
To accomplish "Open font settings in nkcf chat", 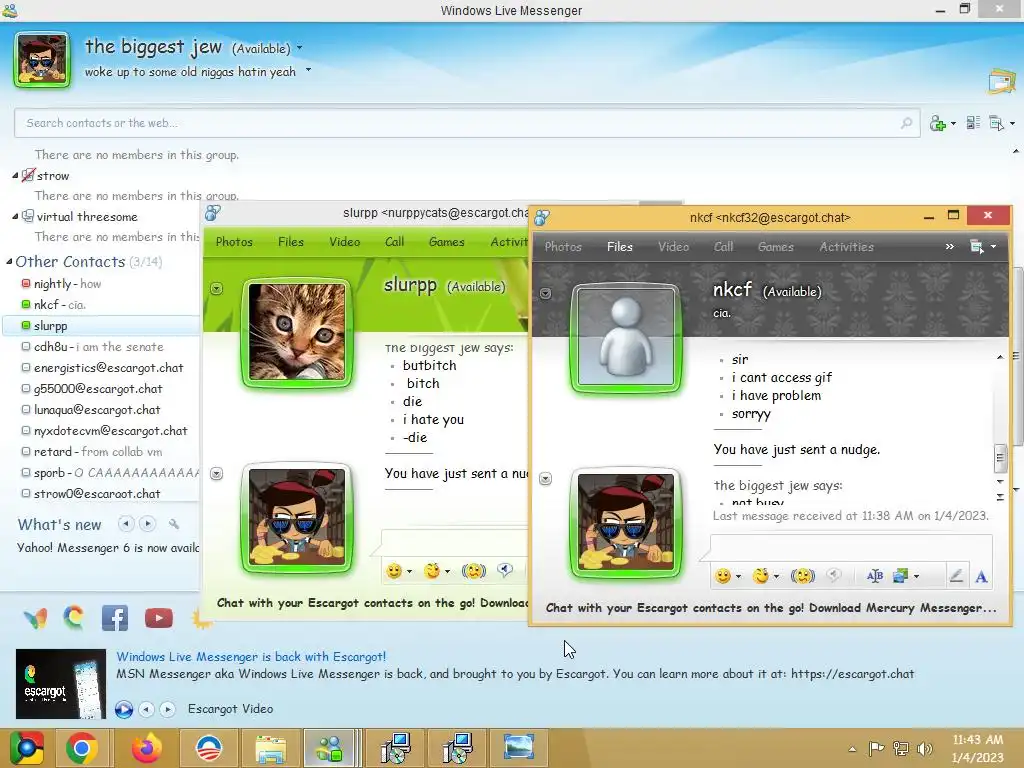I will [981, 576].
